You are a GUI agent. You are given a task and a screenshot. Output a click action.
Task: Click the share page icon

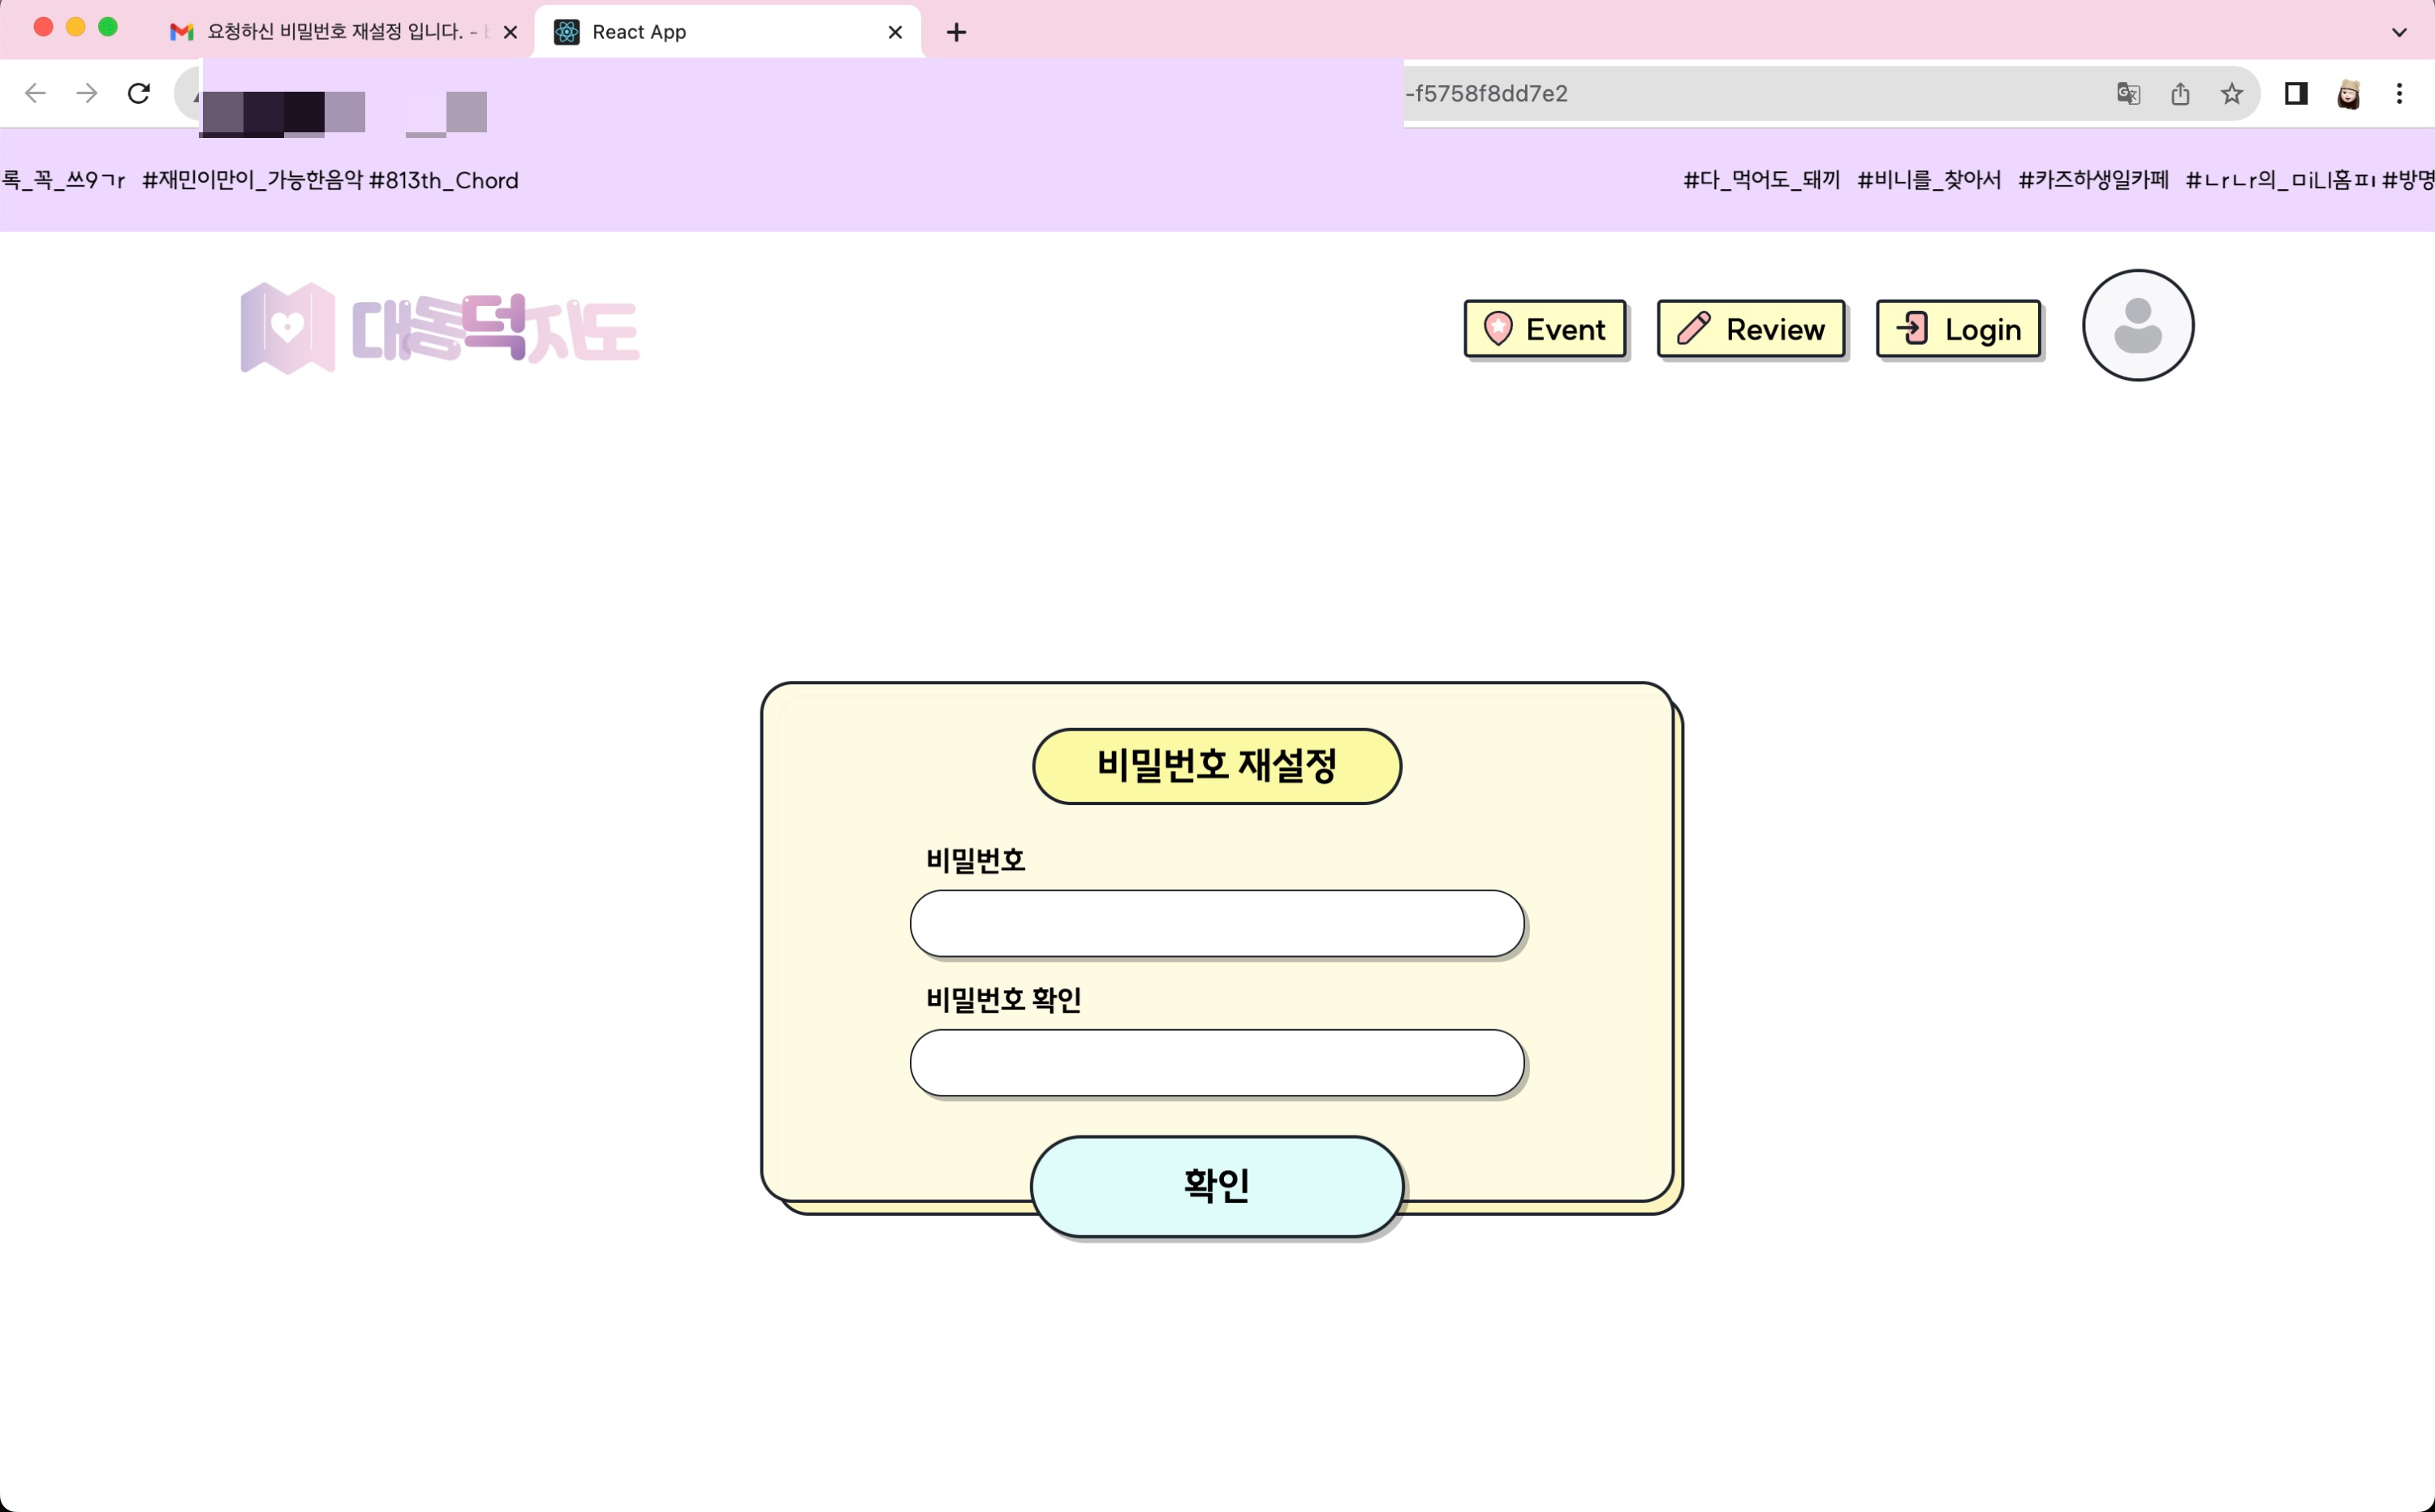(2180, 93)
